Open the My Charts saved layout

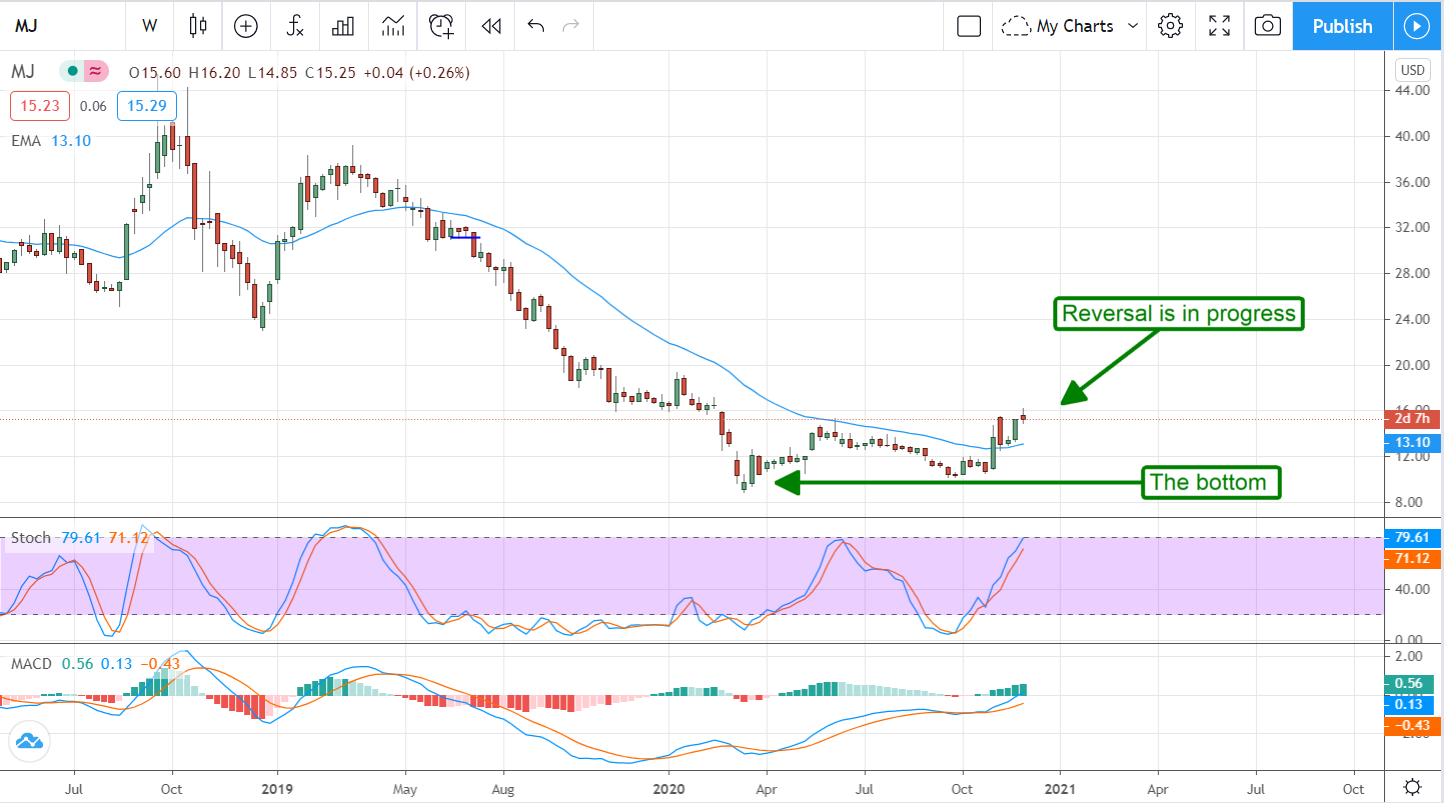1059,26
